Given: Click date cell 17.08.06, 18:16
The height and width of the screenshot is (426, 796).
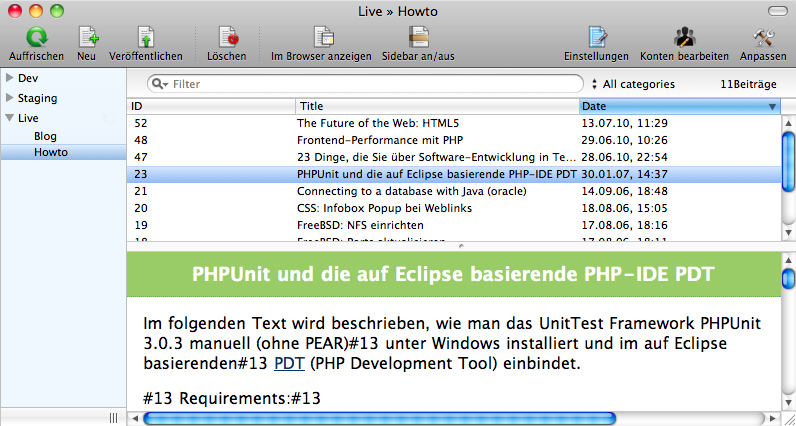Looking at the screenshot, I should point(624,225).
